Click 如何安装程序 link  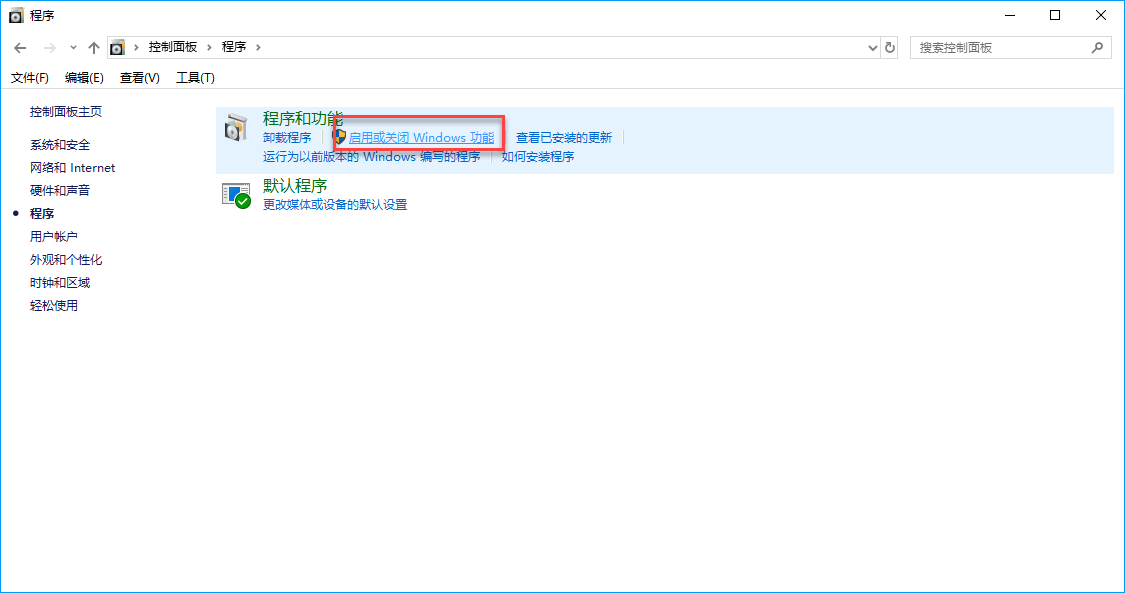coord(537,156)
